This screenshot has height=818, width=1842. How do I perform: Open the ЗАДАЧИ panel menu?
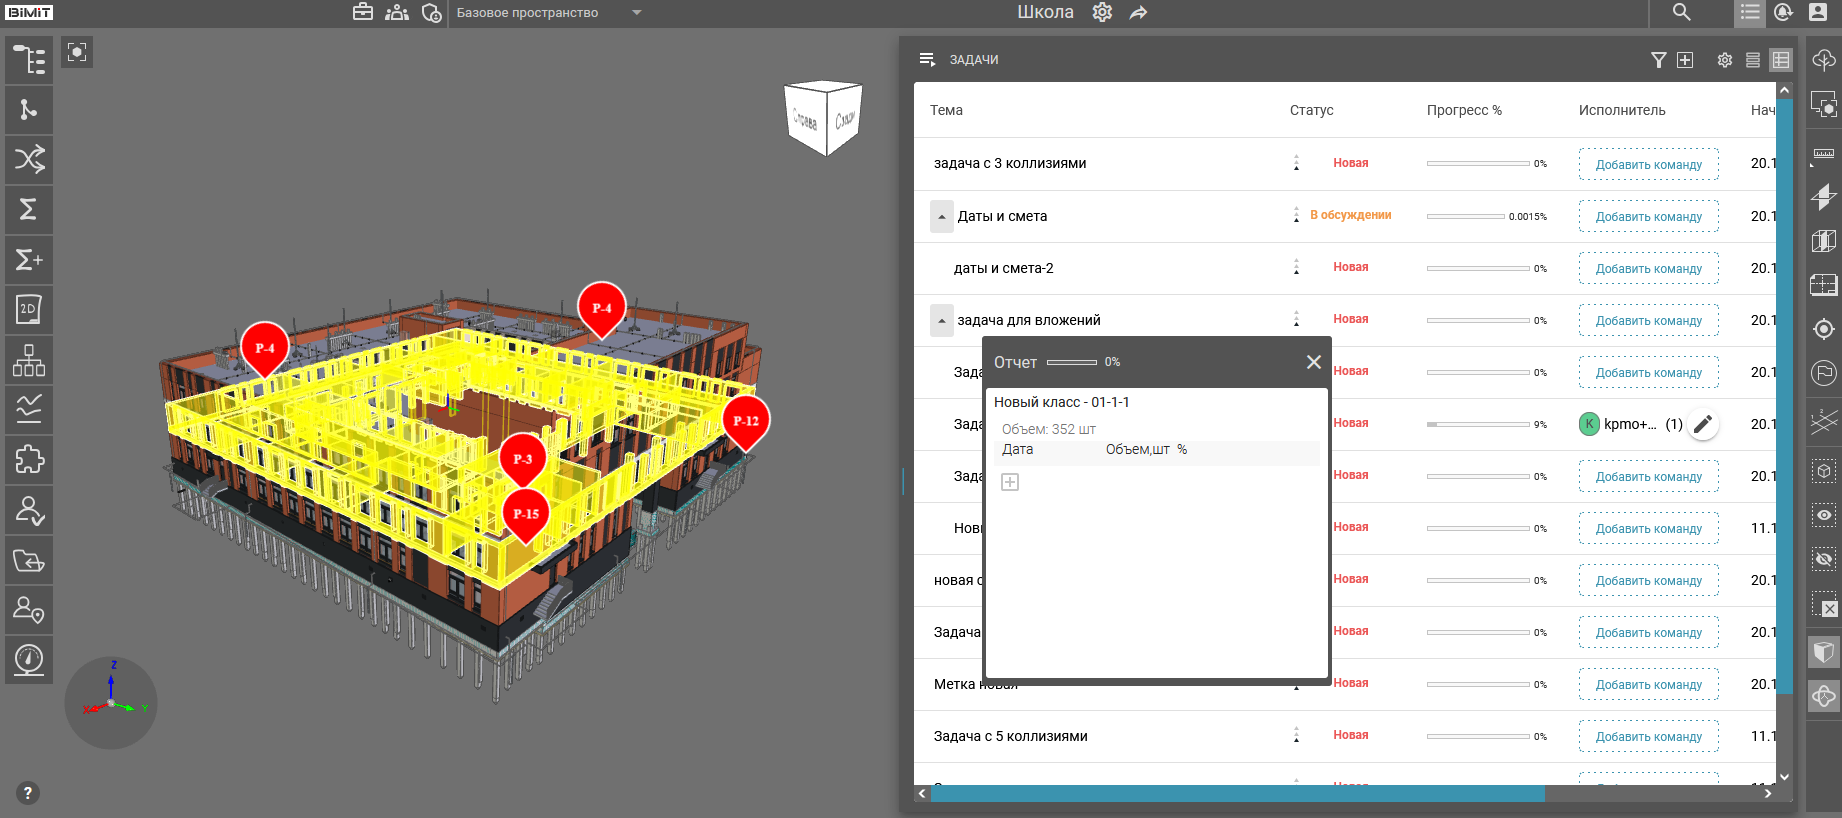927,60
